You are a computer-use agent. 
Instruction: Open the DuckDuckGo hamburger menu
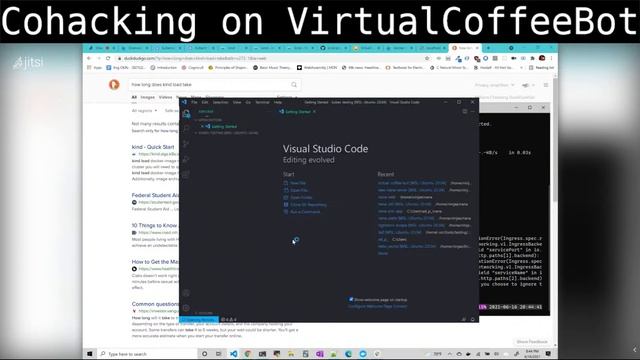click(x=546, y=85)
